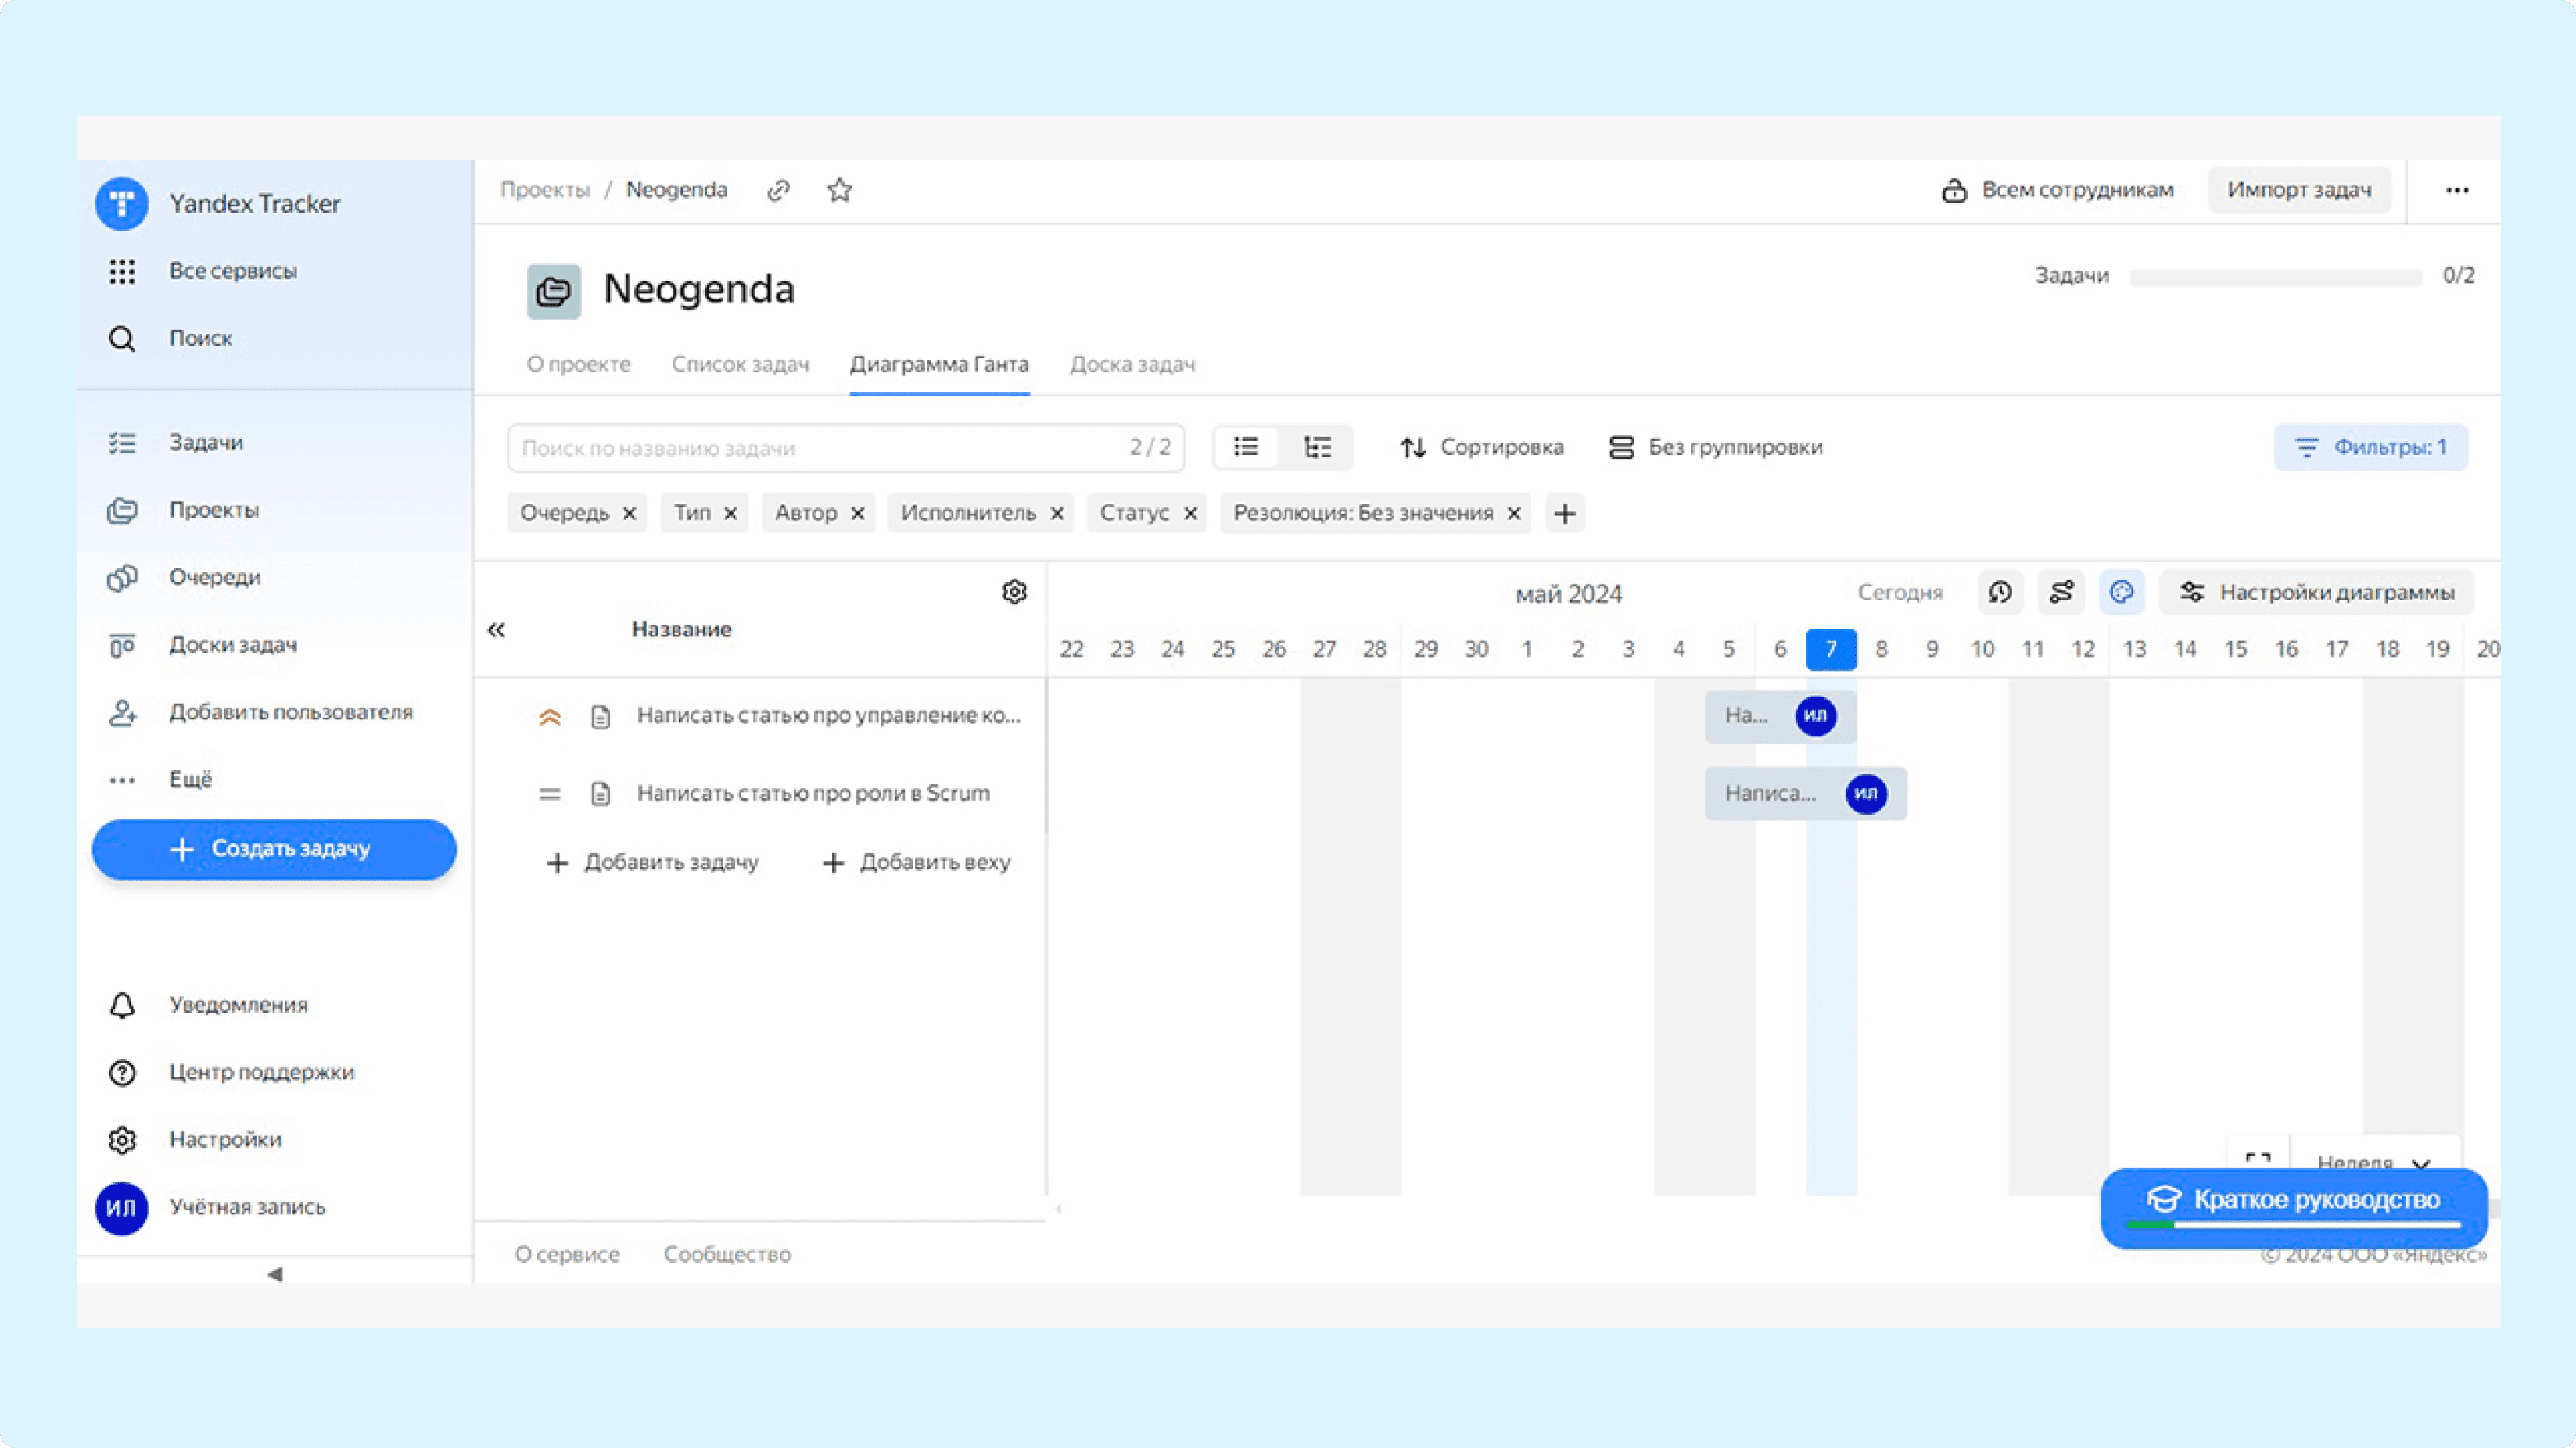Add a new filter with plus icon
This screenshot has height=1448, width=2576.
pyautogui.click(x=1565, y=514)
